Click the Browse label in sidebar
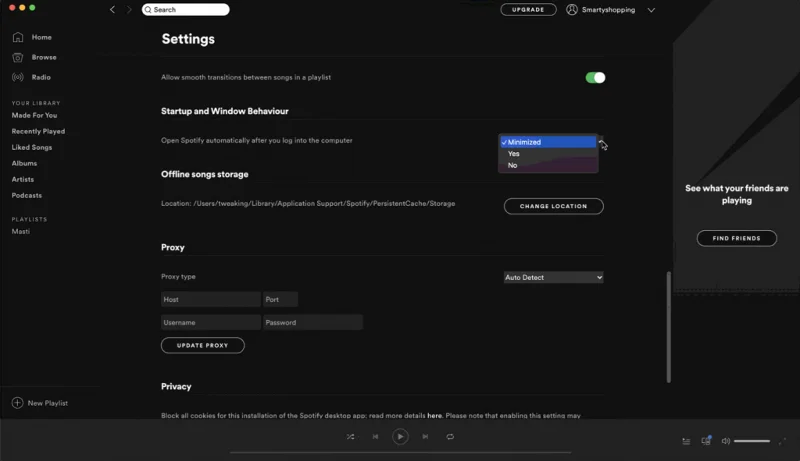This screenshot has width=800, height=461. [x=44, y=57]
